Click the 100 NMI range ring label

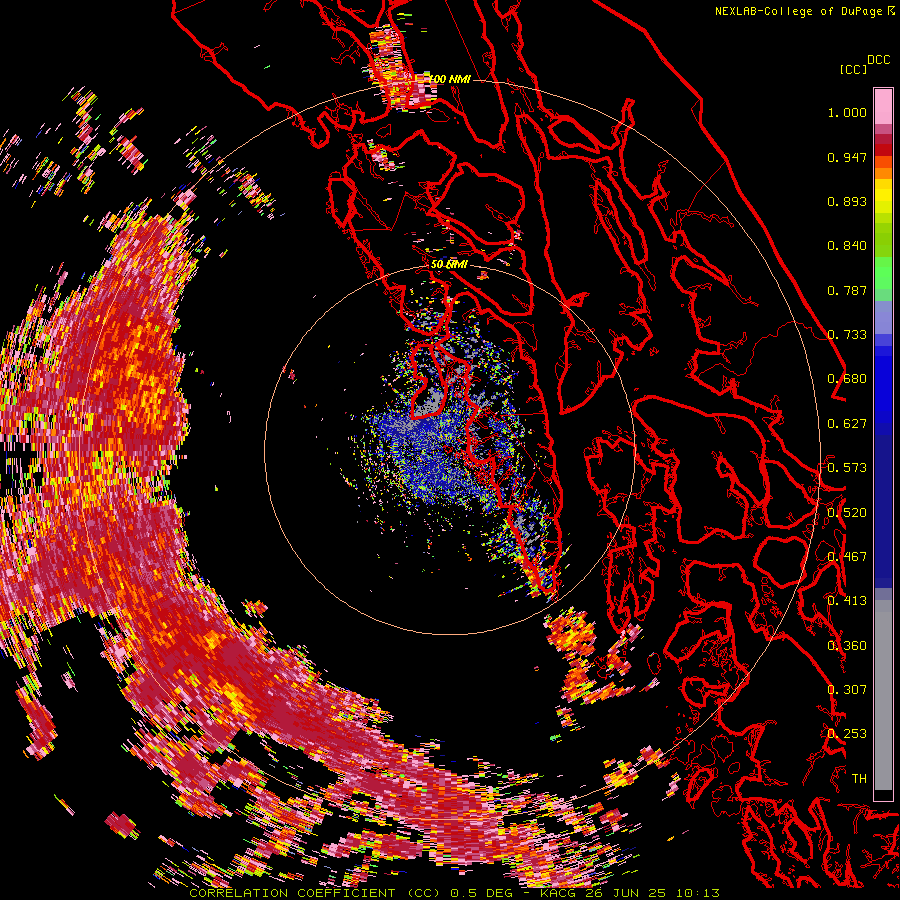pos(450,79)
